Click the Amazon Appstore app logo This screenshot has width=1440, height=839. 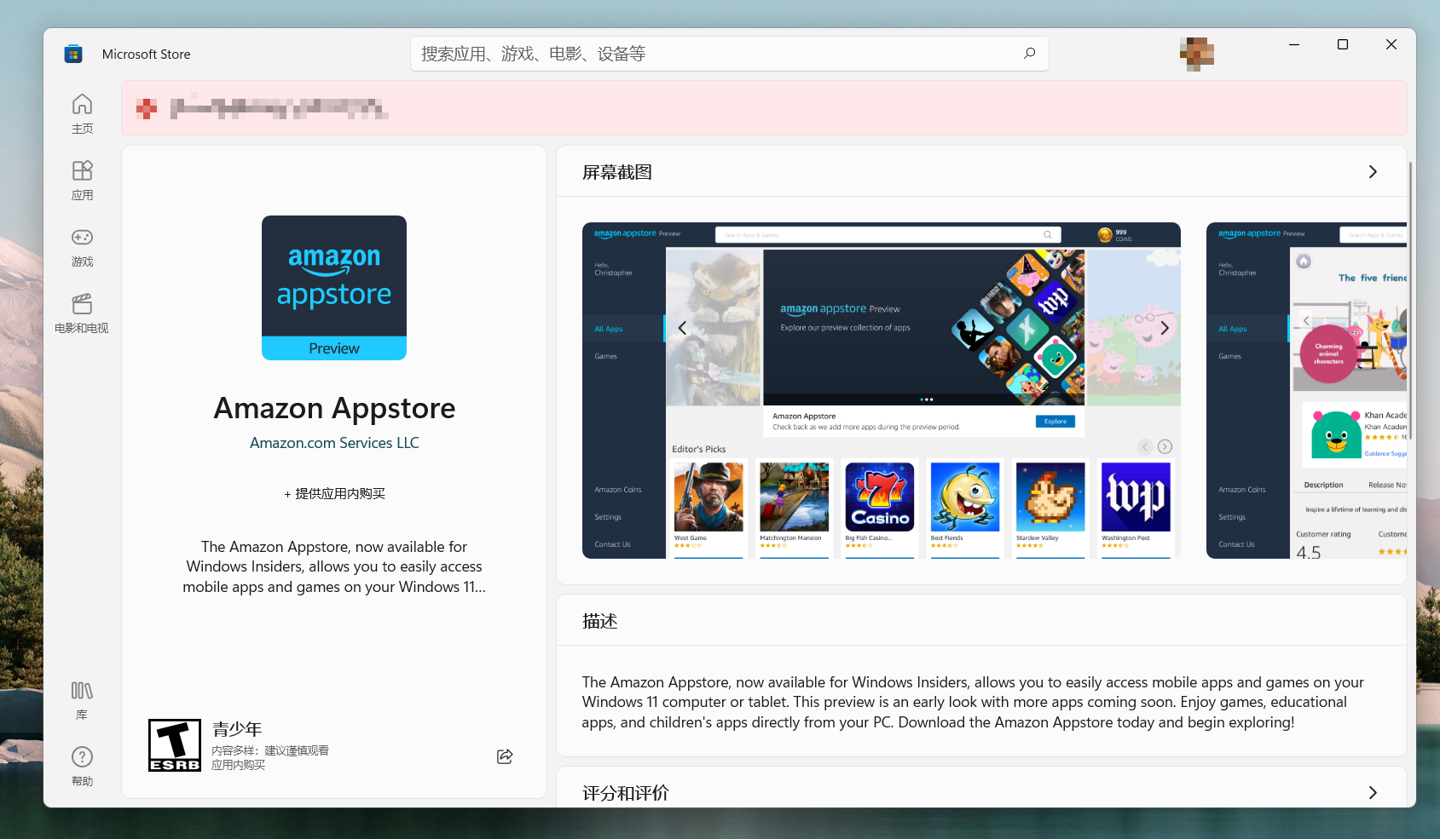[334, 287]
